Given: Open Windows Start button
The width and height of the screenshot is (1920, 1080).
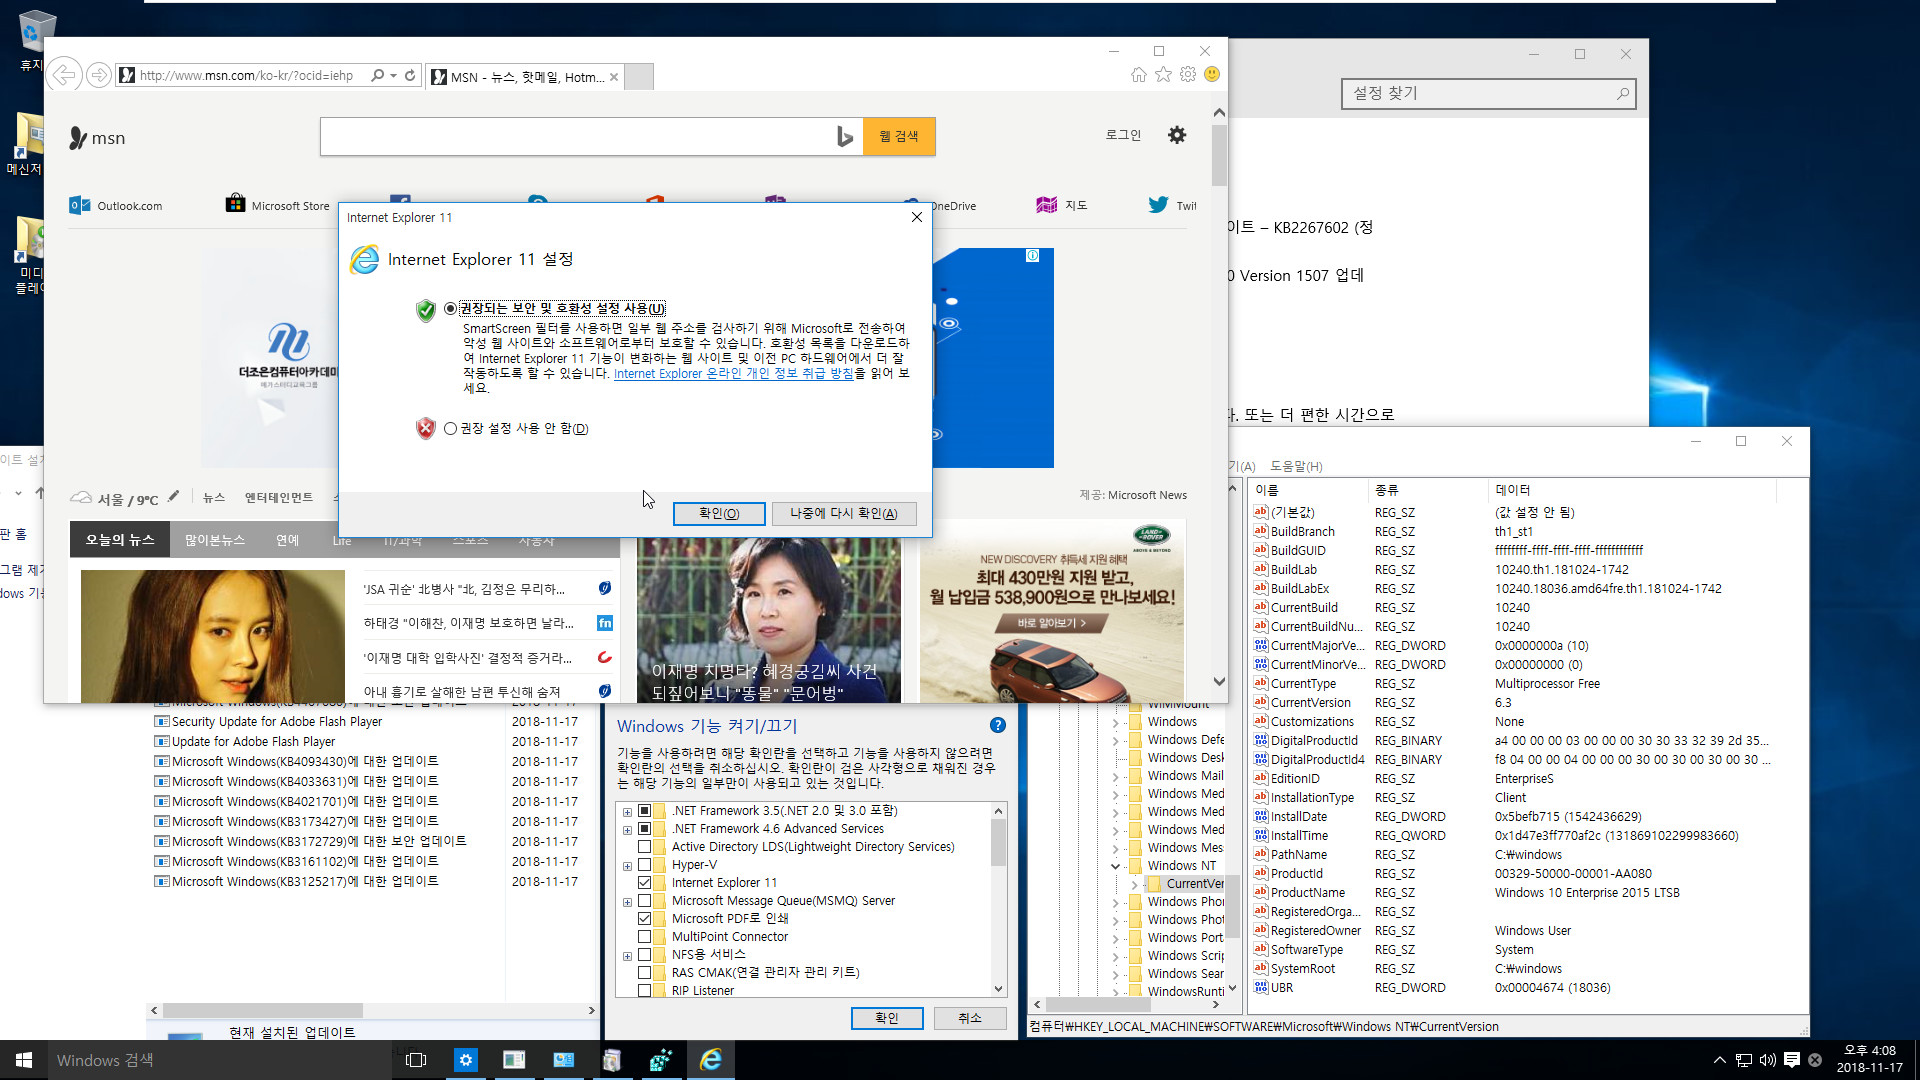Looking at the screenshot, I should tap(24, 1060).
